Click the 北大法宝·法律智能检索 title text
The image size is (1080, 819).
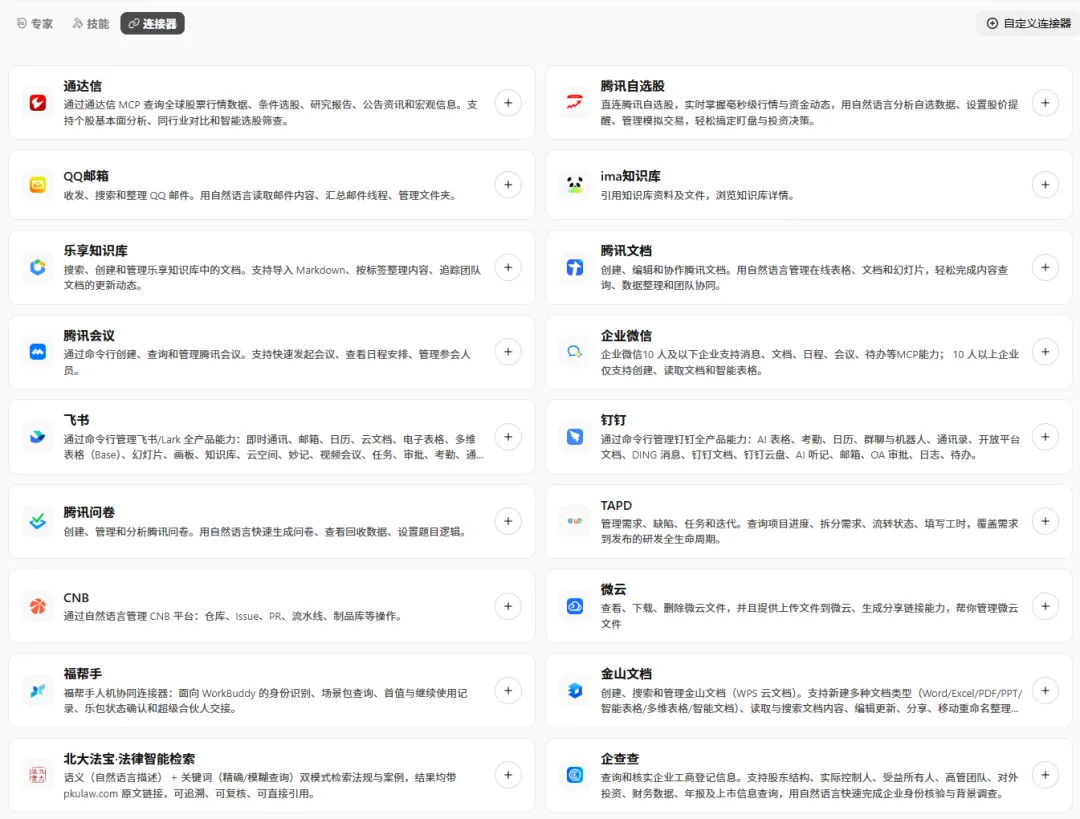point(129,759)
